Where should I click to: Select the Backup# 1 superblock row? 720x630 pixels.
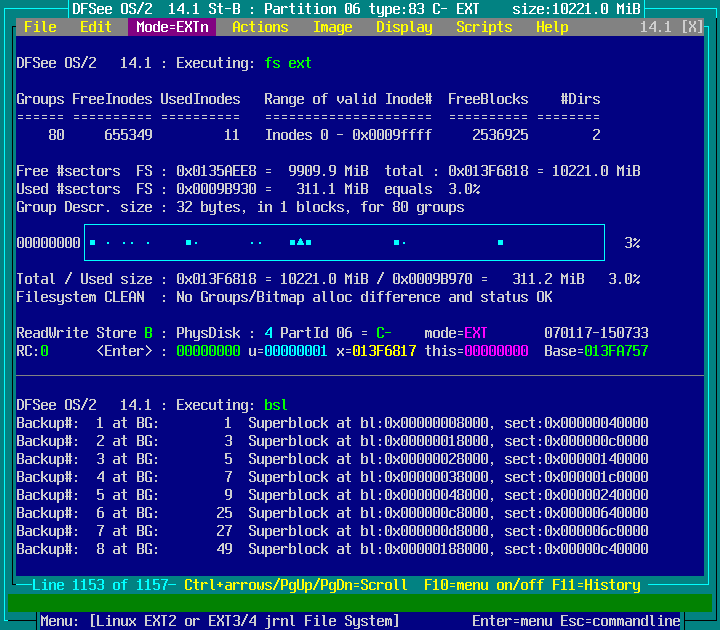pos(332,423)
